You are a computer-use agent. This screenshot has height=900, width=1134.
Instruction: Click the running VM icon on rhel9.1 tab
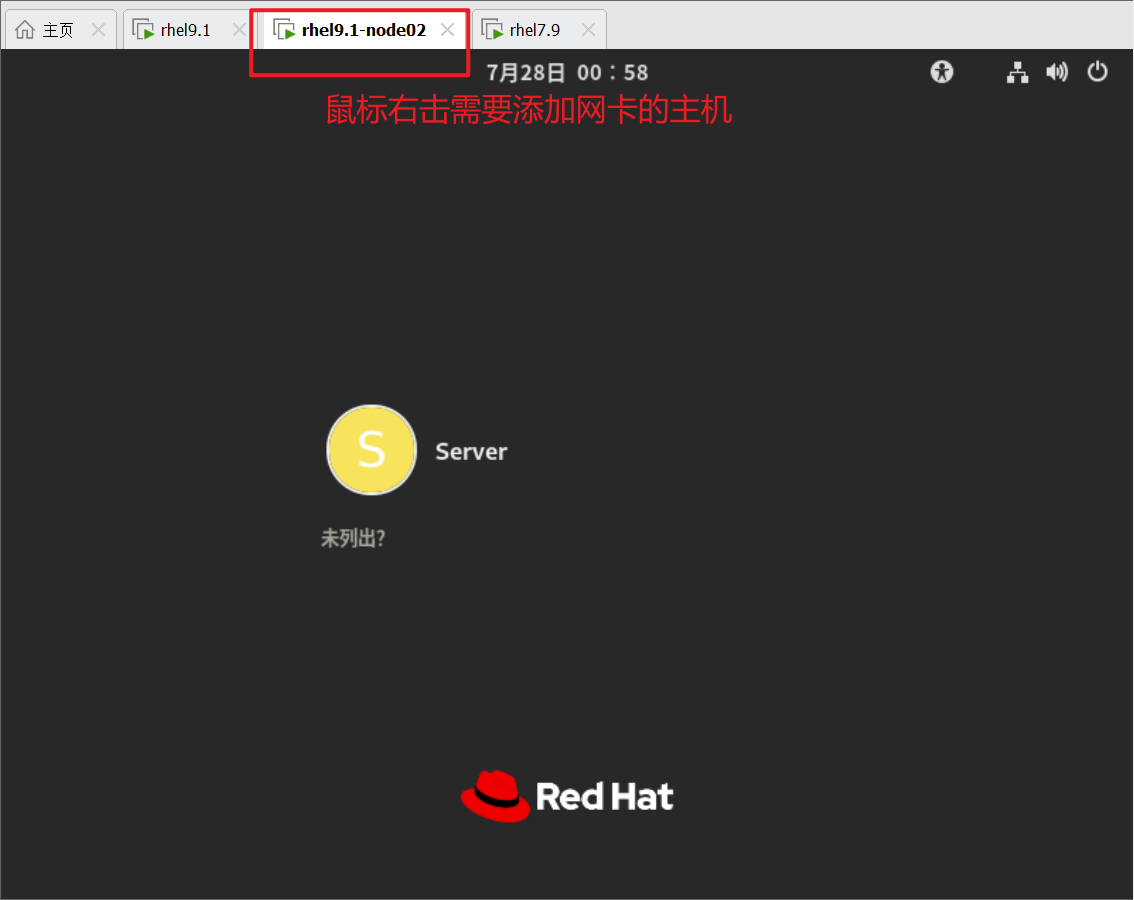click(143, 30)
